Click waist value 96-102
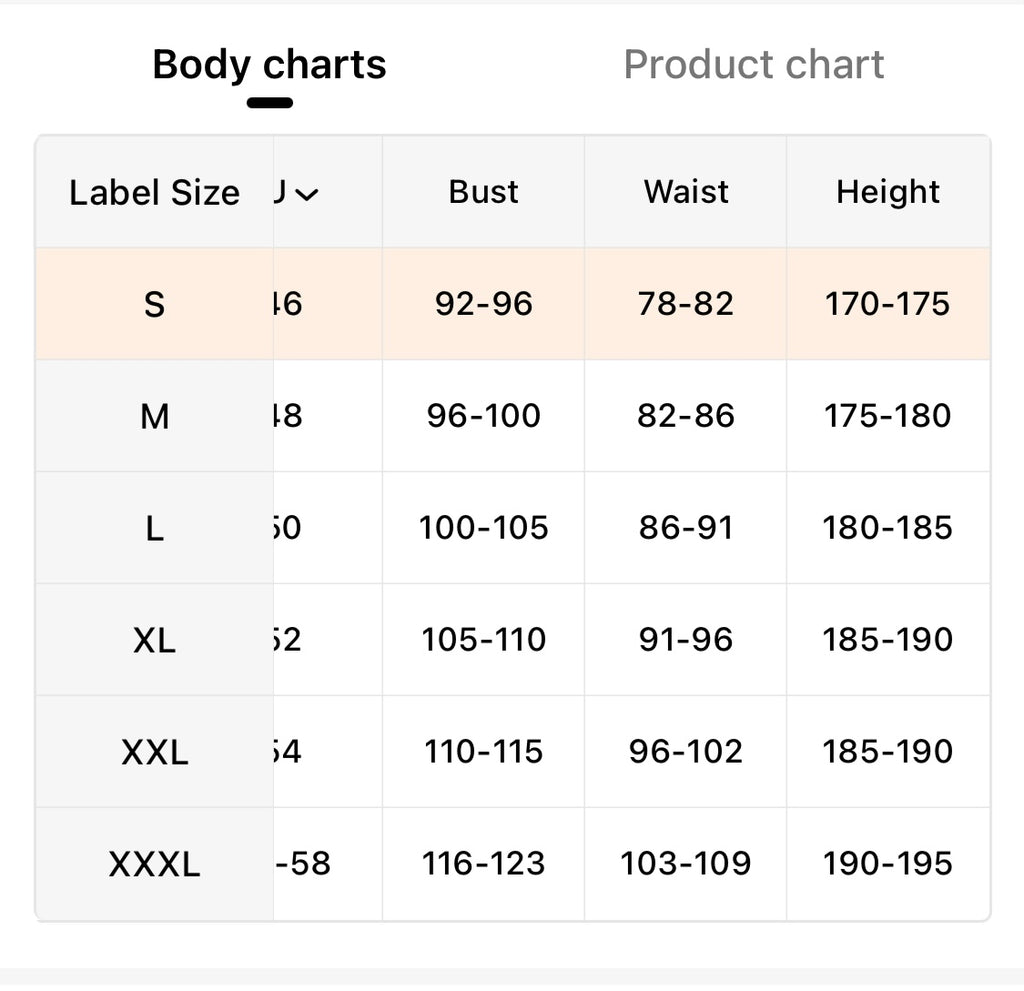Image resolution: width=1024 pixels, height=991 pixels. click(x=686, y=752)
